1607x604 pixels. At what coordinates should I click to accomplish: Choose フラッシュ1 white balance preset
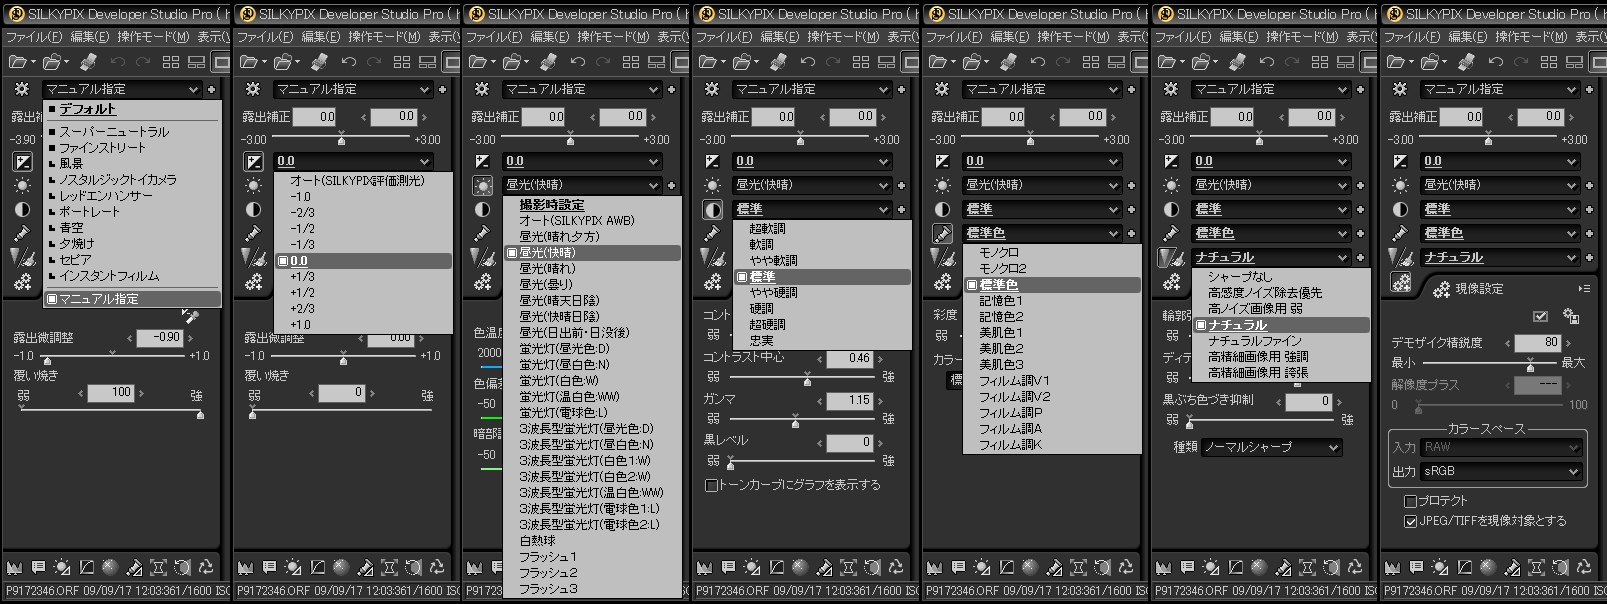click(548, 557)
